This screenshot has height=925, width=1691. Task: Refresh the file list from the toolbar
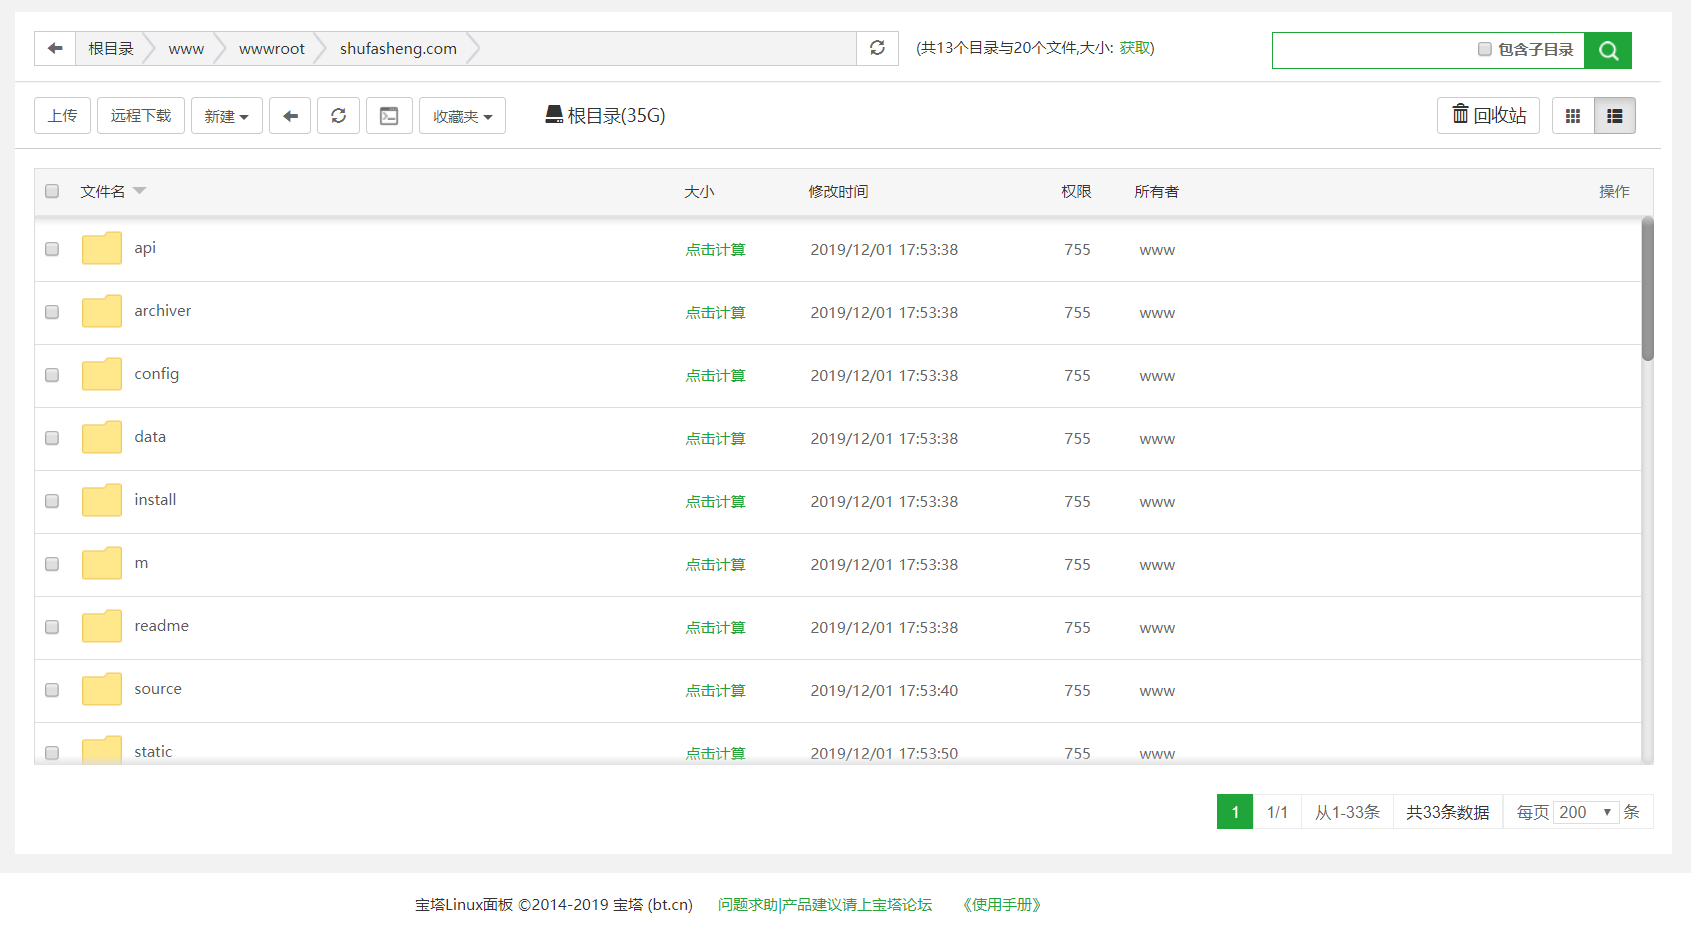tap(339, 116)
